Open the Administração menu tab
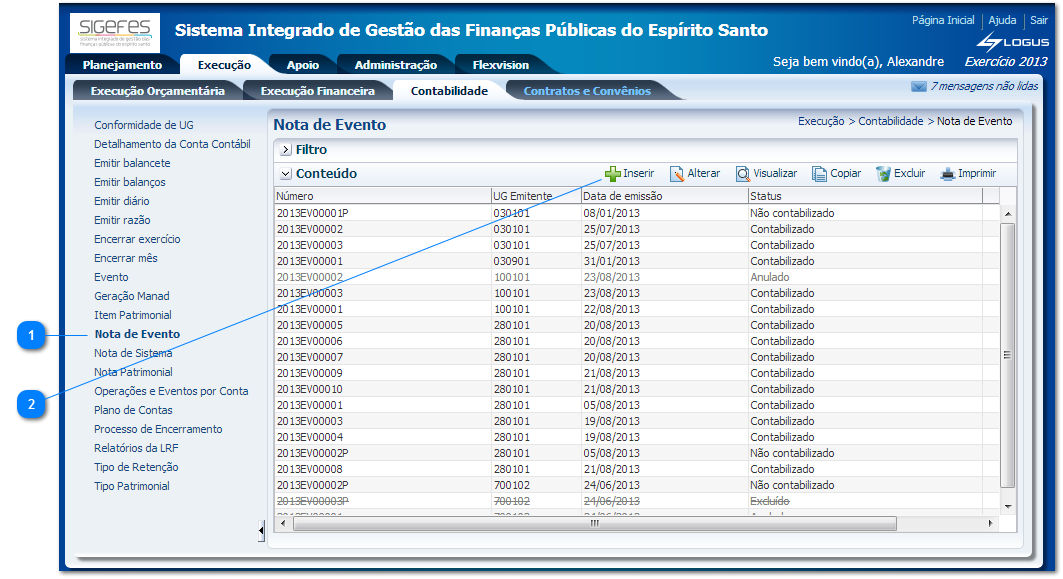Image resolution: width=1063 pixels, height=579 pixels. (x=394, y=63)
